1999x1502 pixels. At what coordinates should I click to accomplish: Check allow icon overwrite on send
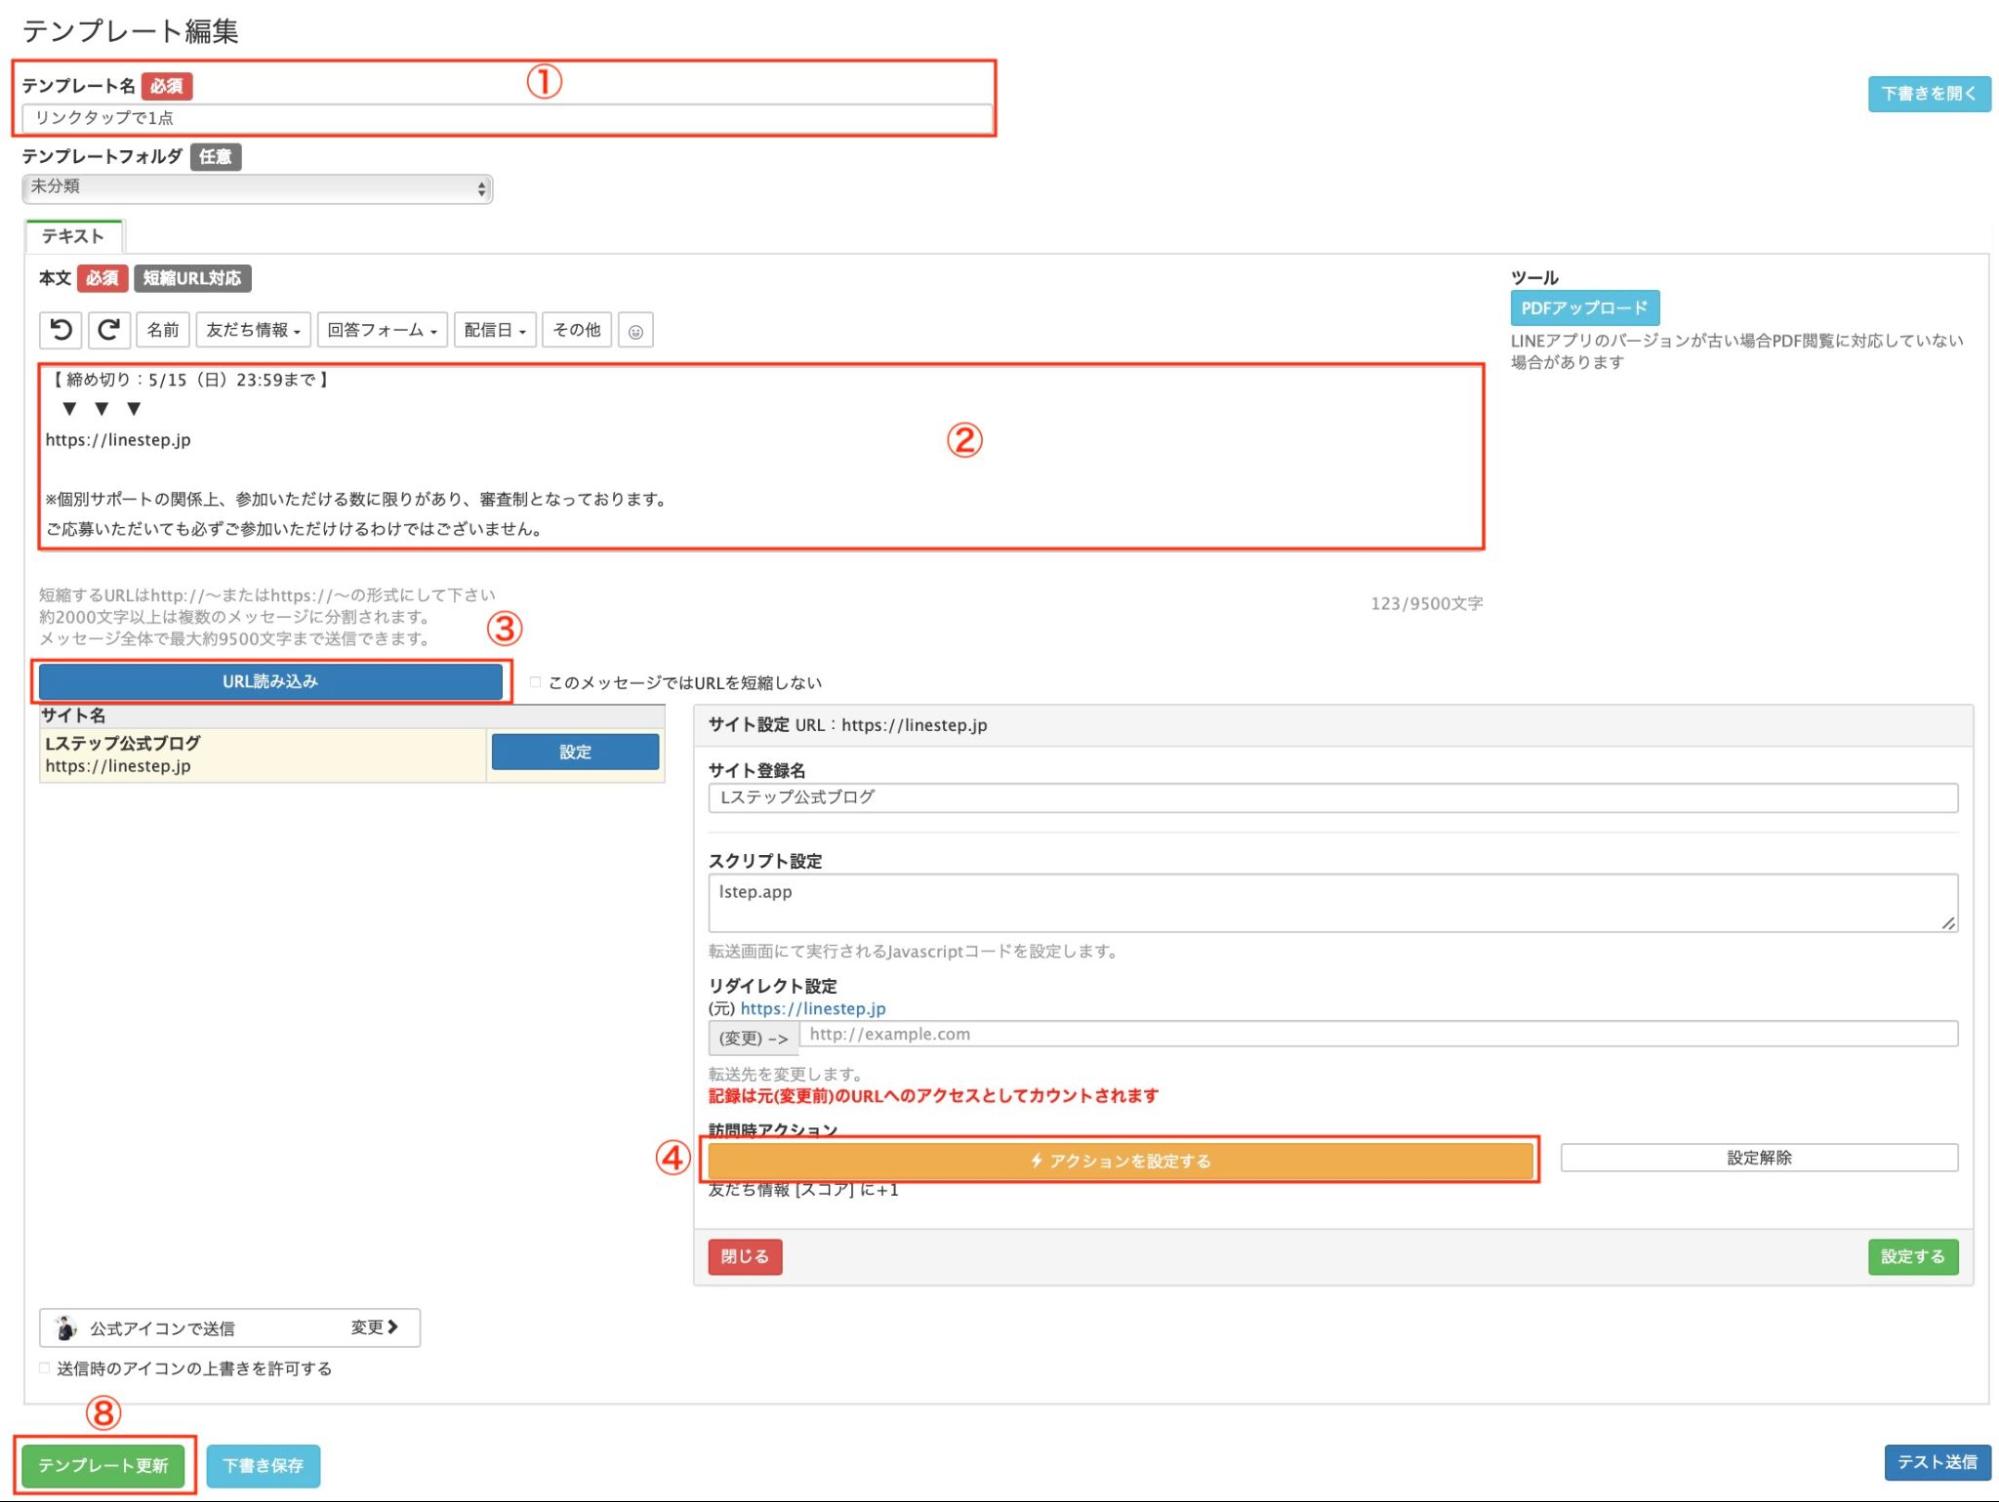click(45, 1368)
